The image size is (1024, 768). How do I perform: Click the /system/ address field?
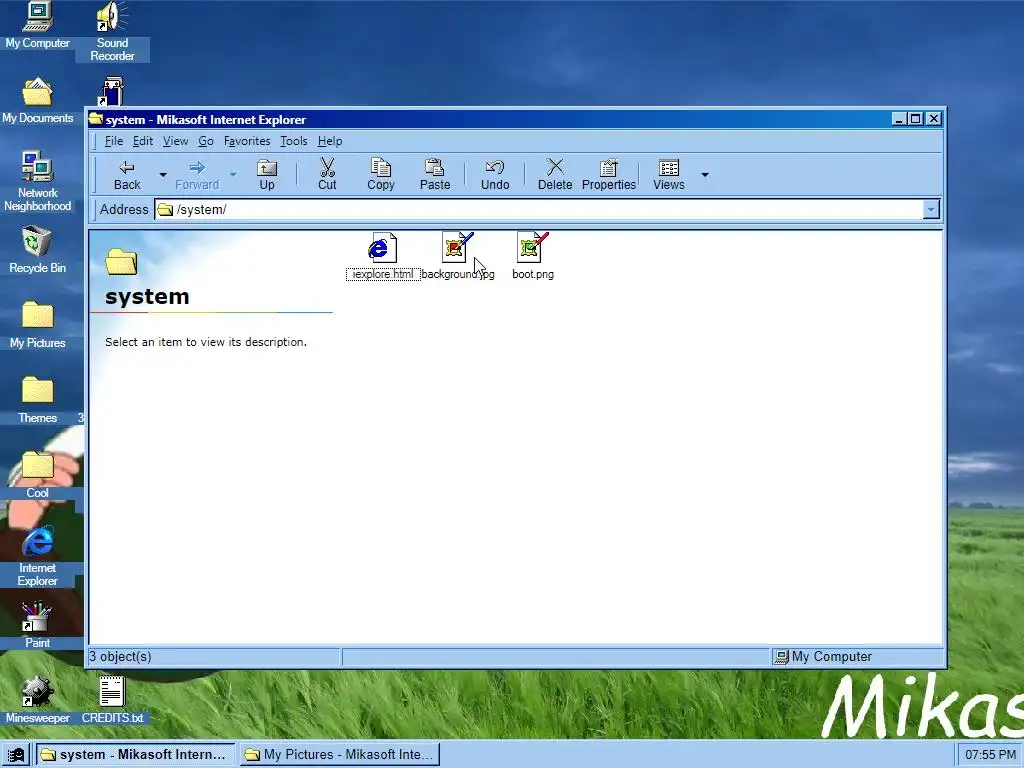[x=539, y=210]
